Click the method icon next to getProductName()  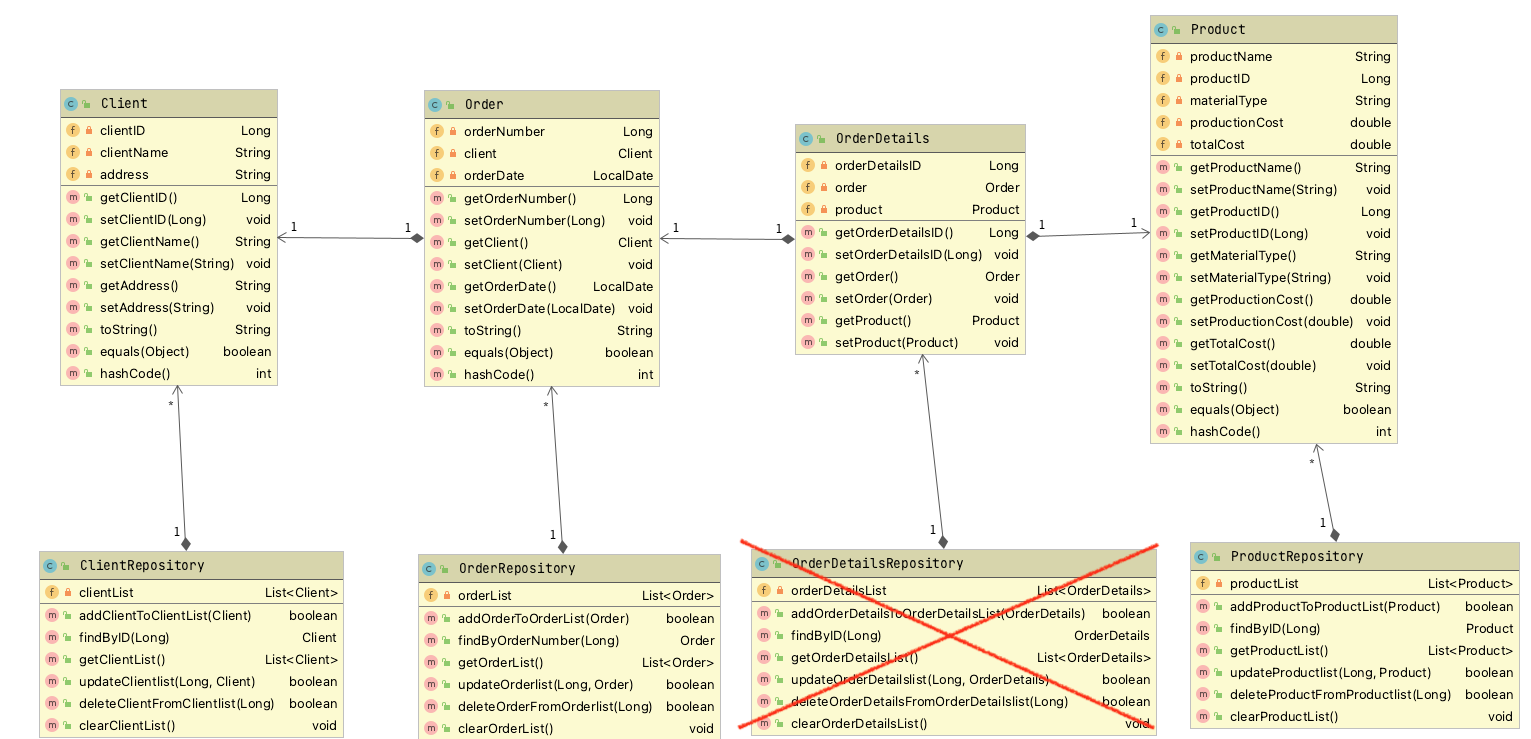[1163, 167]
